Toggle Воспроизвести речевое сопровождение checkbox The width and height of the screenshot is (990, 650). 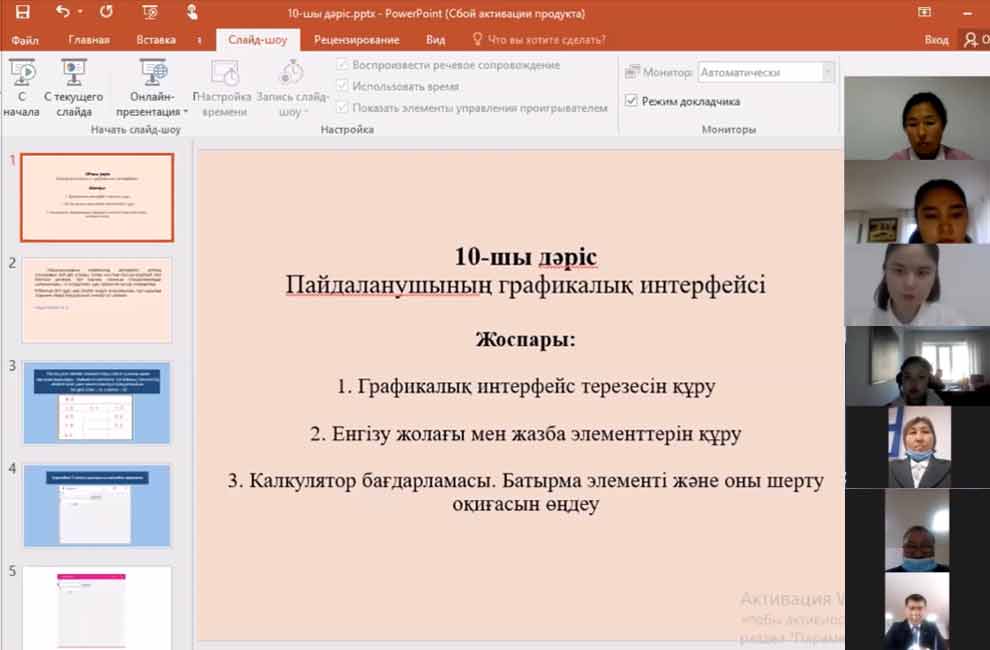click(x=342, y=65)
